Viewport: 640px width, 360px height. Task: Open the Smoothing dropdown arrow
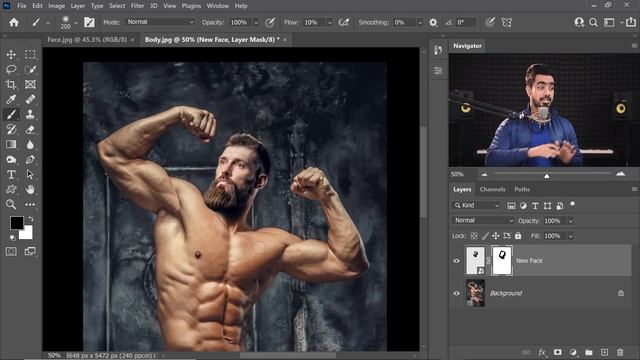pos(419,22)
